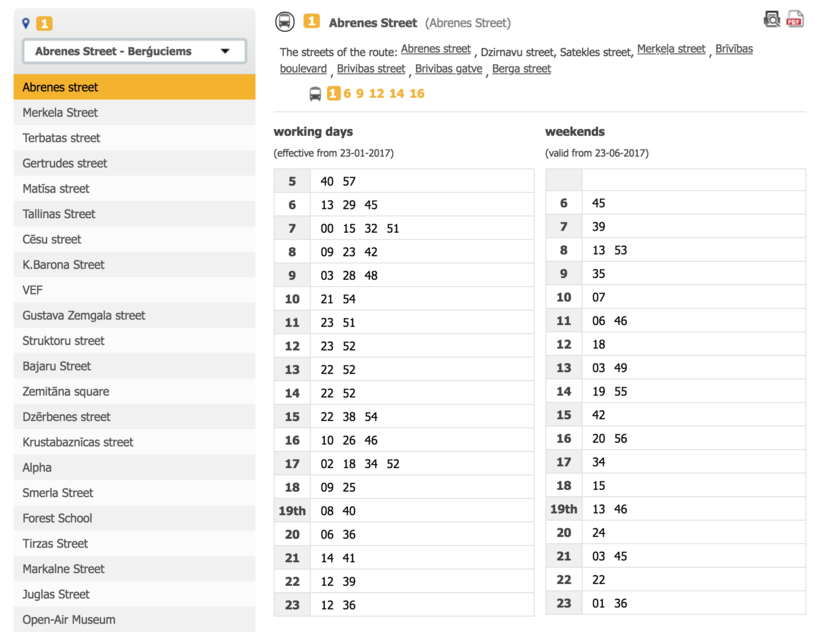Click the small bus icon before route numbers
The height and width of the screenshot is (632, 820).
[315, 94]
